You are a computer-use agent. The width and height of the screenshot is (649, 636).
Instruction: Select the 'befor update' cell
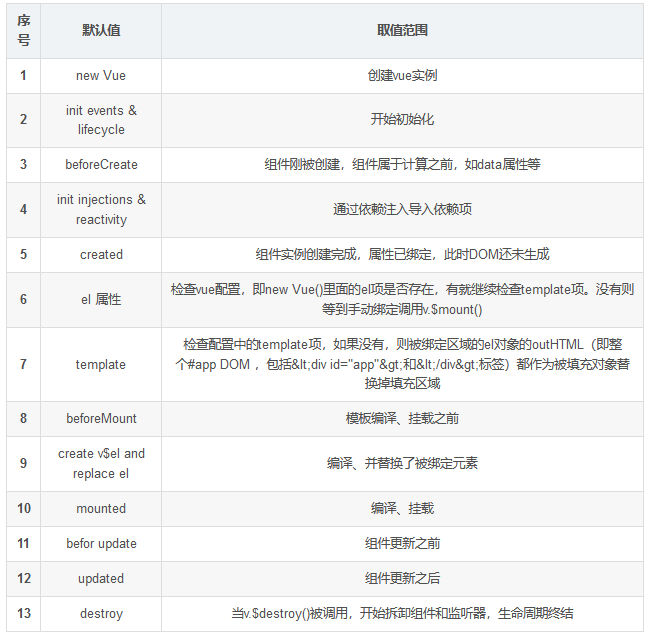(x=101, y=544)
